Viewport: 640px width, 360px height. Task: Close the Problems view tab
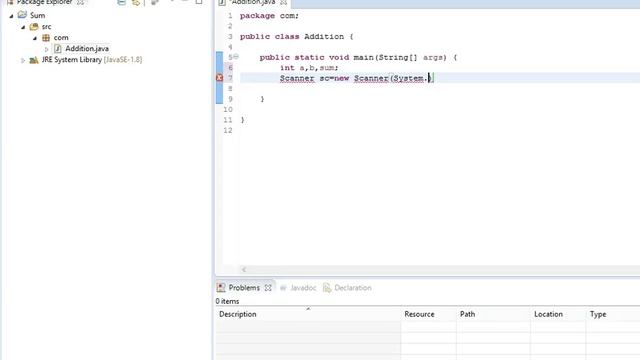coord(268,288)
